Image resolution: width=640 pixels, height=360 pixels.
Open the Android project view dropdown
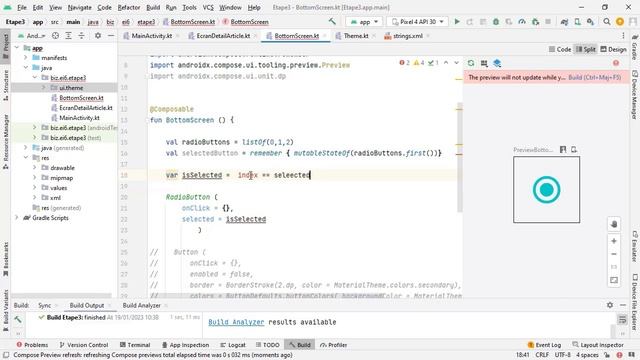pos(32,36)
